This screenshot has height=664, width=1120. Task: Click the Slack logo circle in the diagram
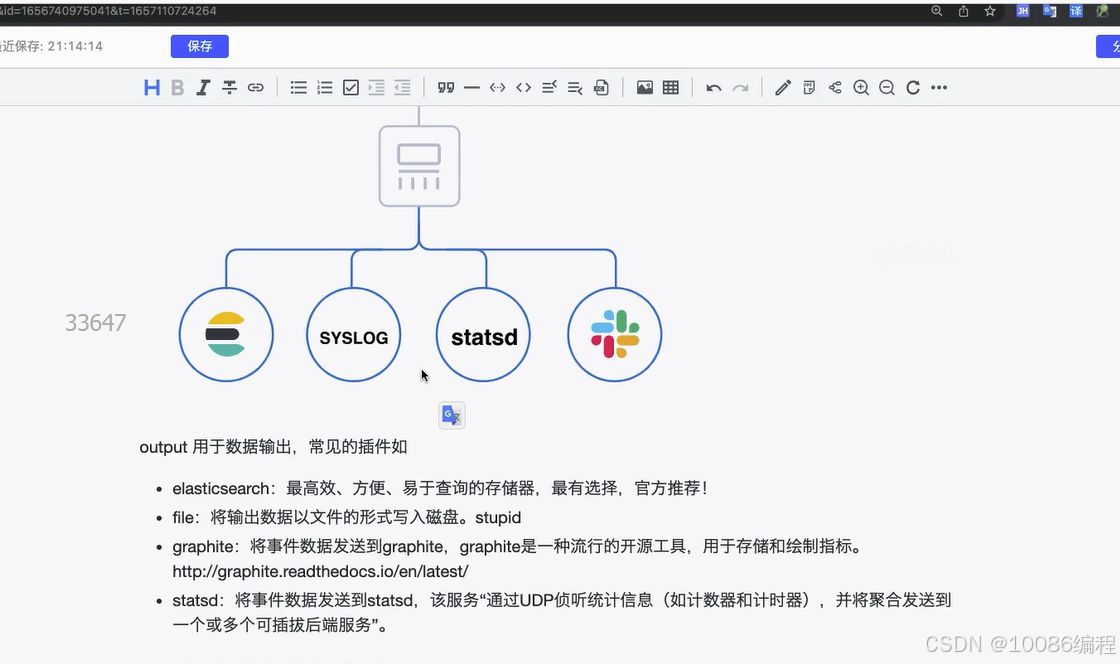click(614, 334)
